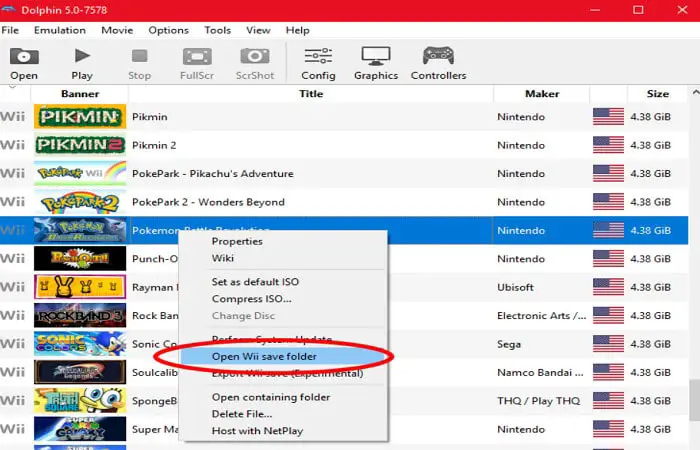Select the Rayman rabbids banner thumbnail
The height and width of the screenshot is (450, 700).
coord(80,287)
